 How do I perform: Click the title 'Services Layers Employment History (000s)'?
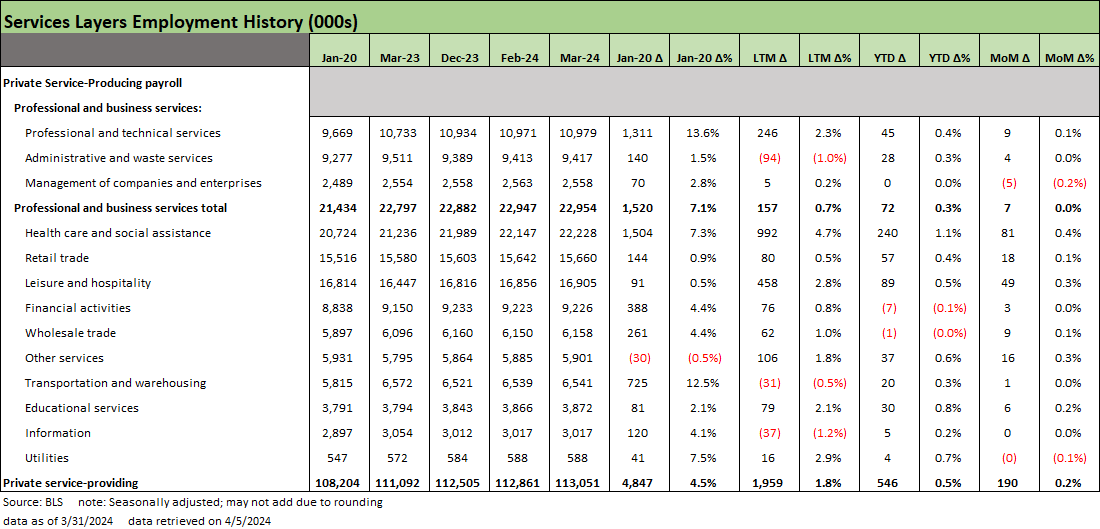pos(180,22)
